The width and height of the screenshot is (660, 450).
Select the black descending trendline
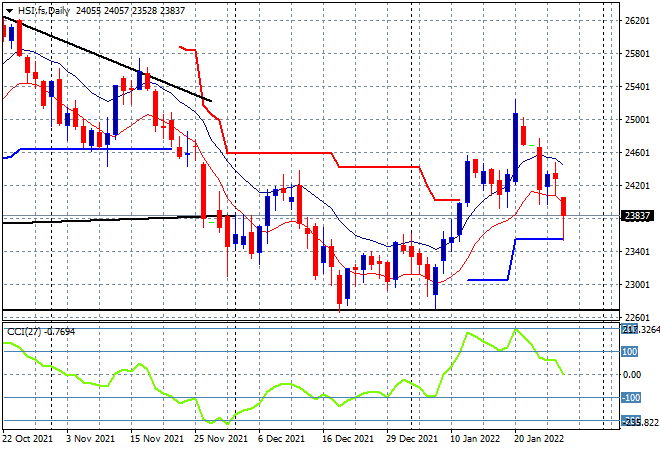coord(107,59)
